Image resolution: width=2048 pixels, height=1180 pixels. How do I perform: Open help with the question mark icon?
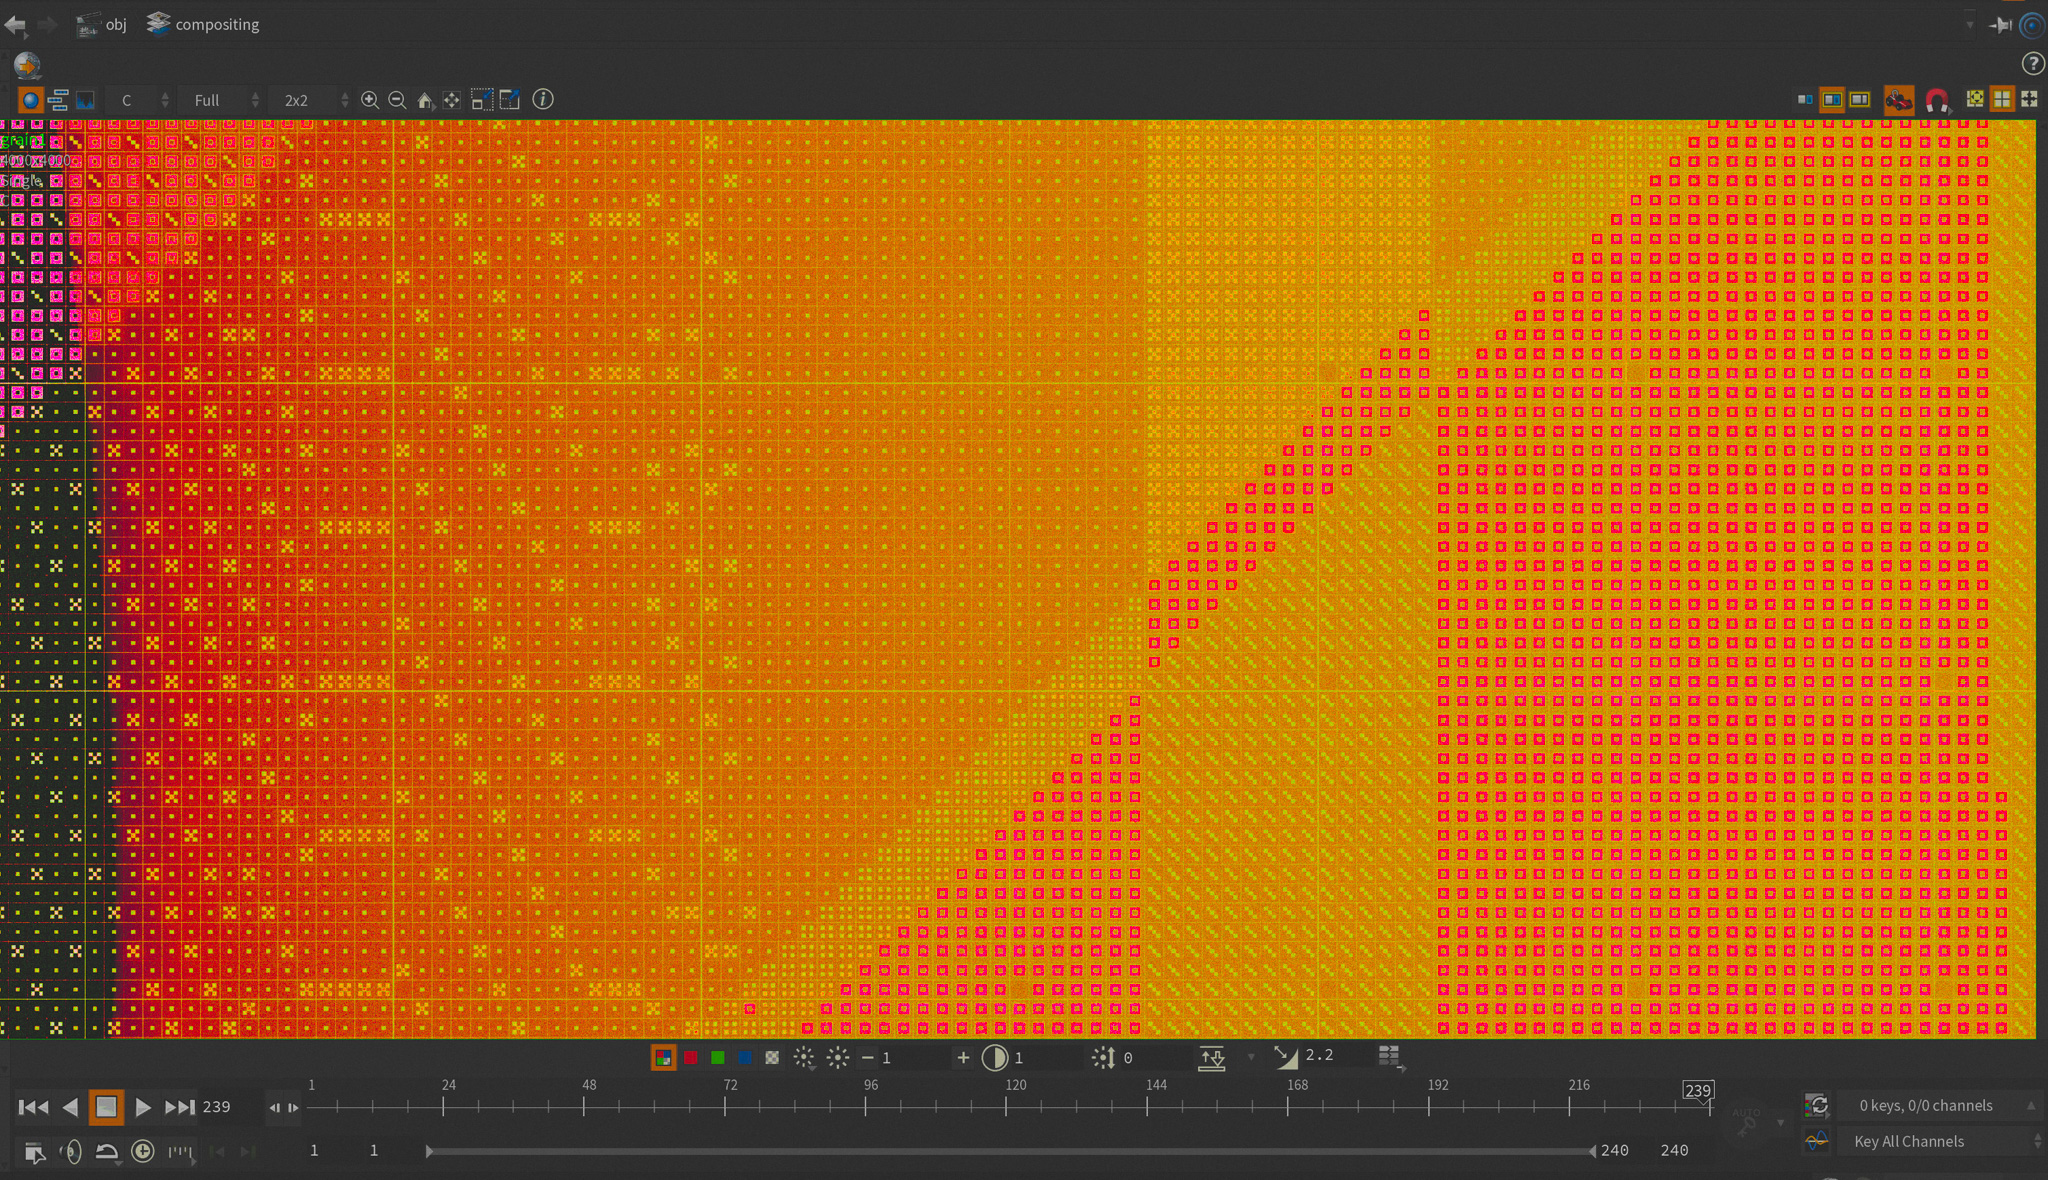coord(2032,64)
